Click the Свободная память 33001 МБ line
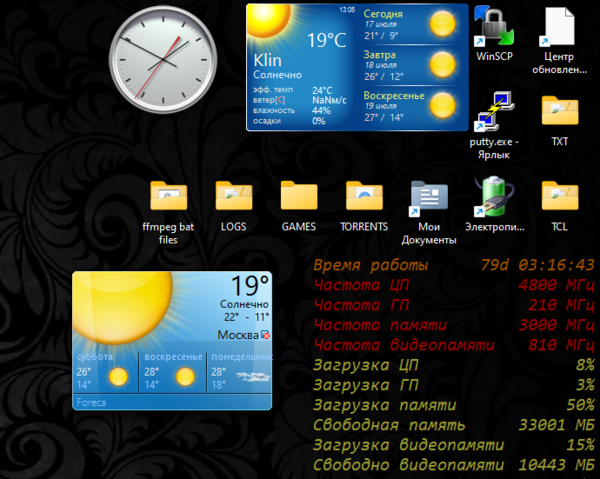This screenshot has height=479, width=600. [454, 425]
